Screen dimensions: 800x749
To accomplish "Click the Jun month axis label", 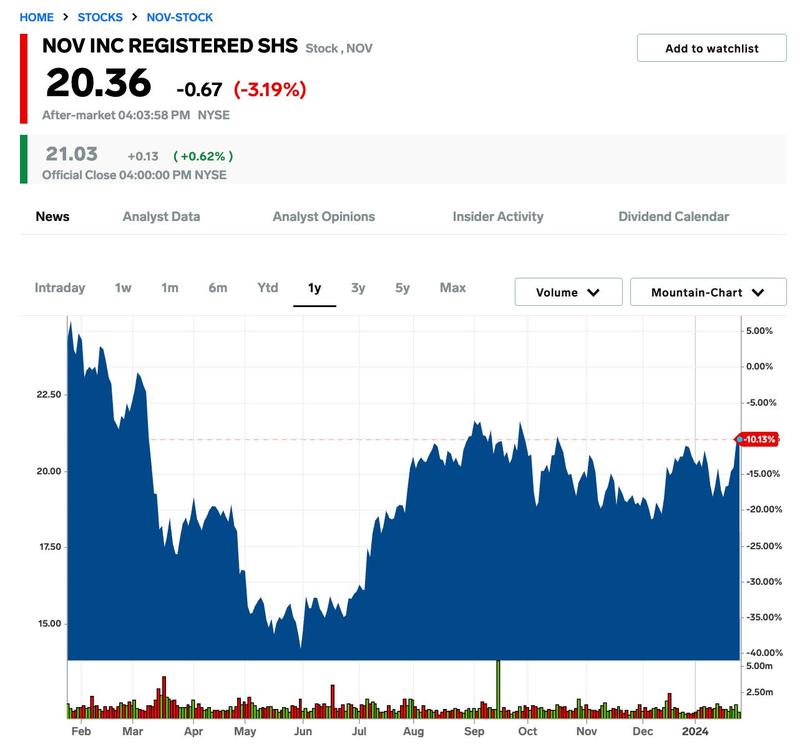I will click(x=303, y=731).
